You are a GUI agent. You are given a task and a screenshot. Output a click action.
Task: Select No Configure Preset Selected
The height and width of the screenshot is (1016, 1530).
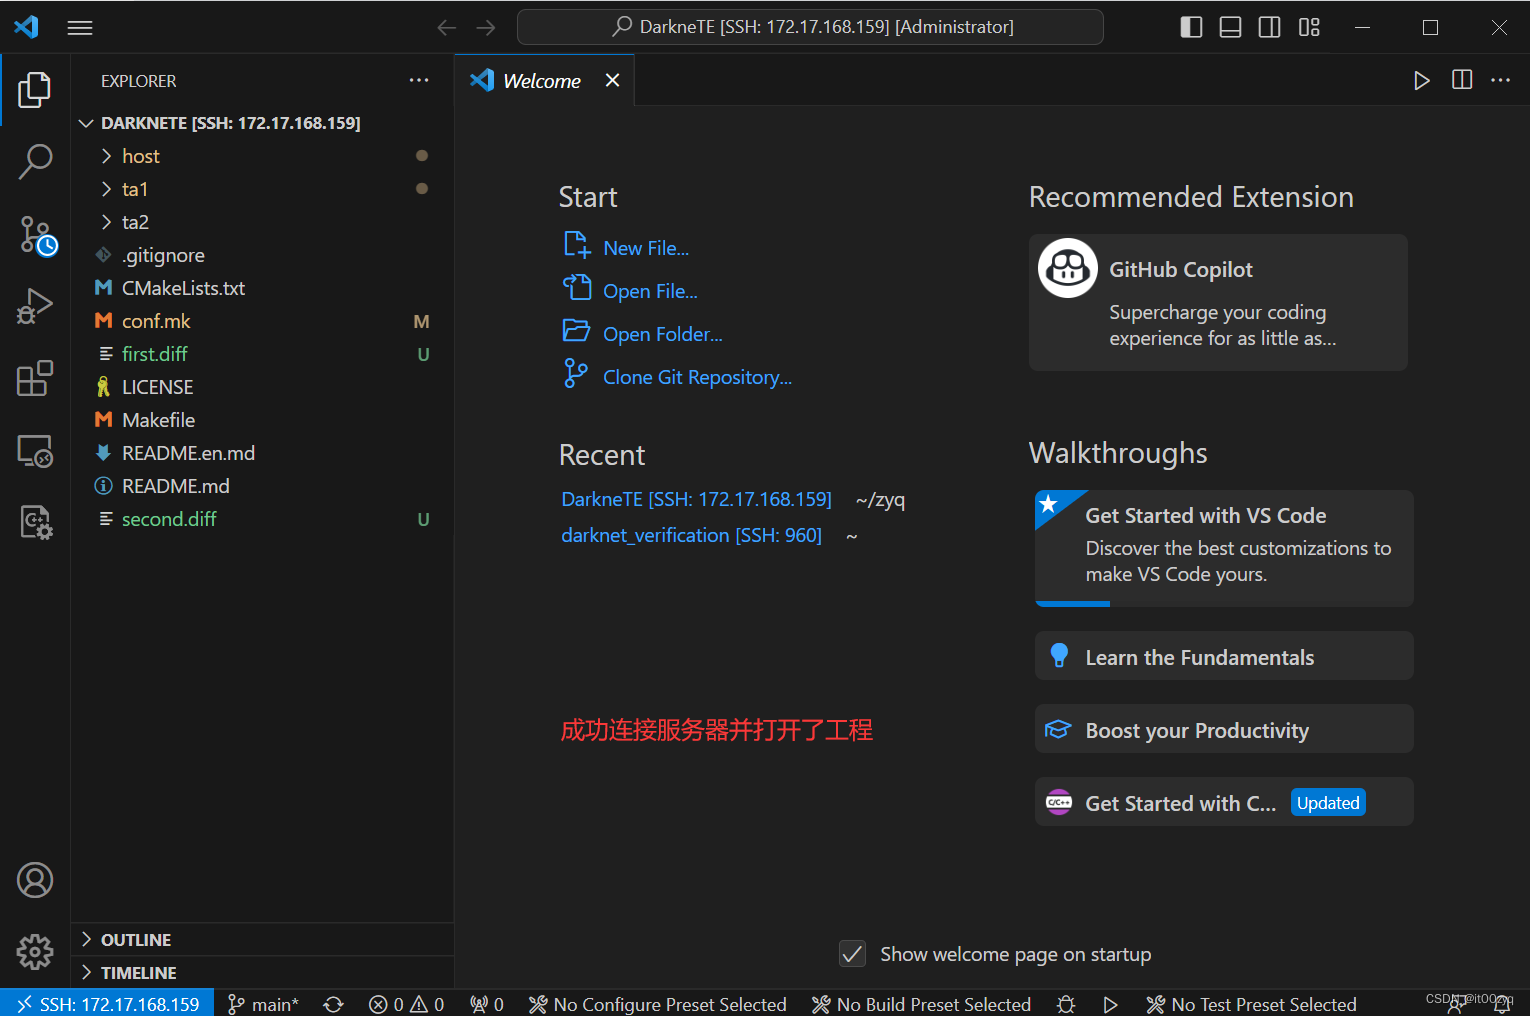tap(657, 1004)
